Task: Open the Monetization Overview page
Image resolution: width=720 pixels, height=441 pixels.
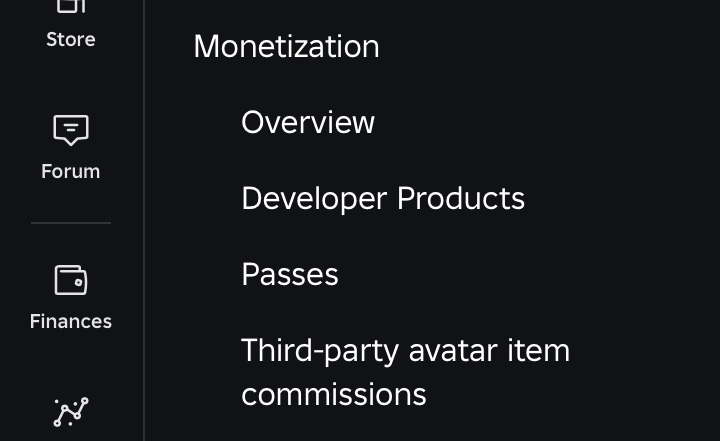Action: click(x=308, y=122)
